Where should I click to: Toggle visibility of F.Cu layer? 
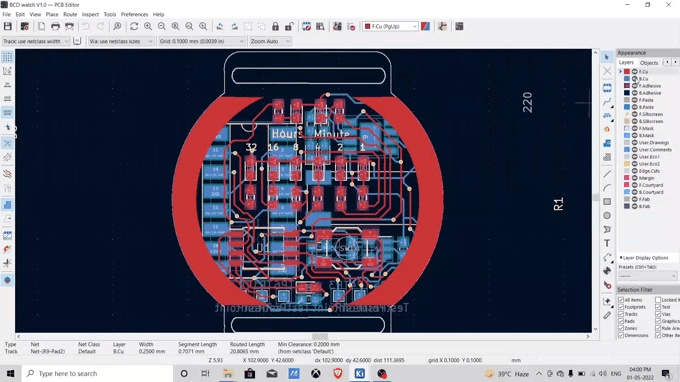(634, 72)
